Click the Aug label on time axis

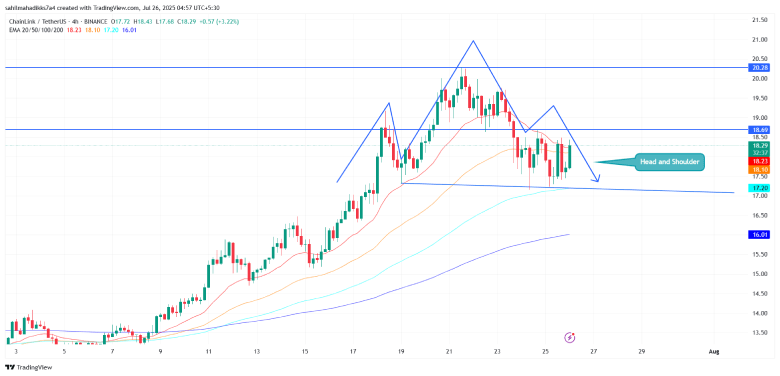click(x=713, y=352)
